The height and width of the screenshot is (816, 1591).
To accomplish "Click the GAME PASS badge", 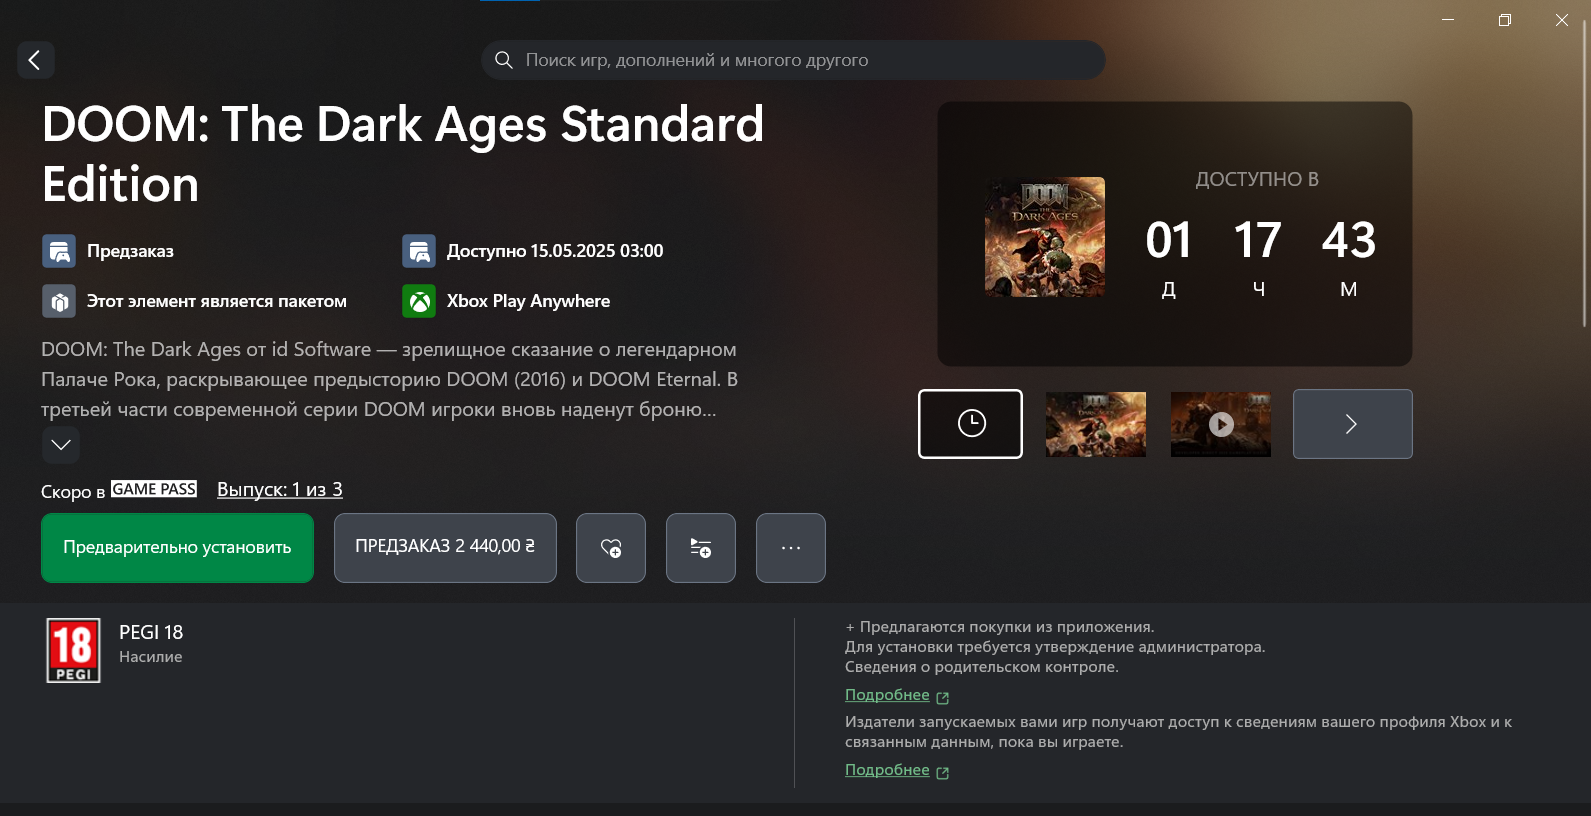I will point(154,489).
